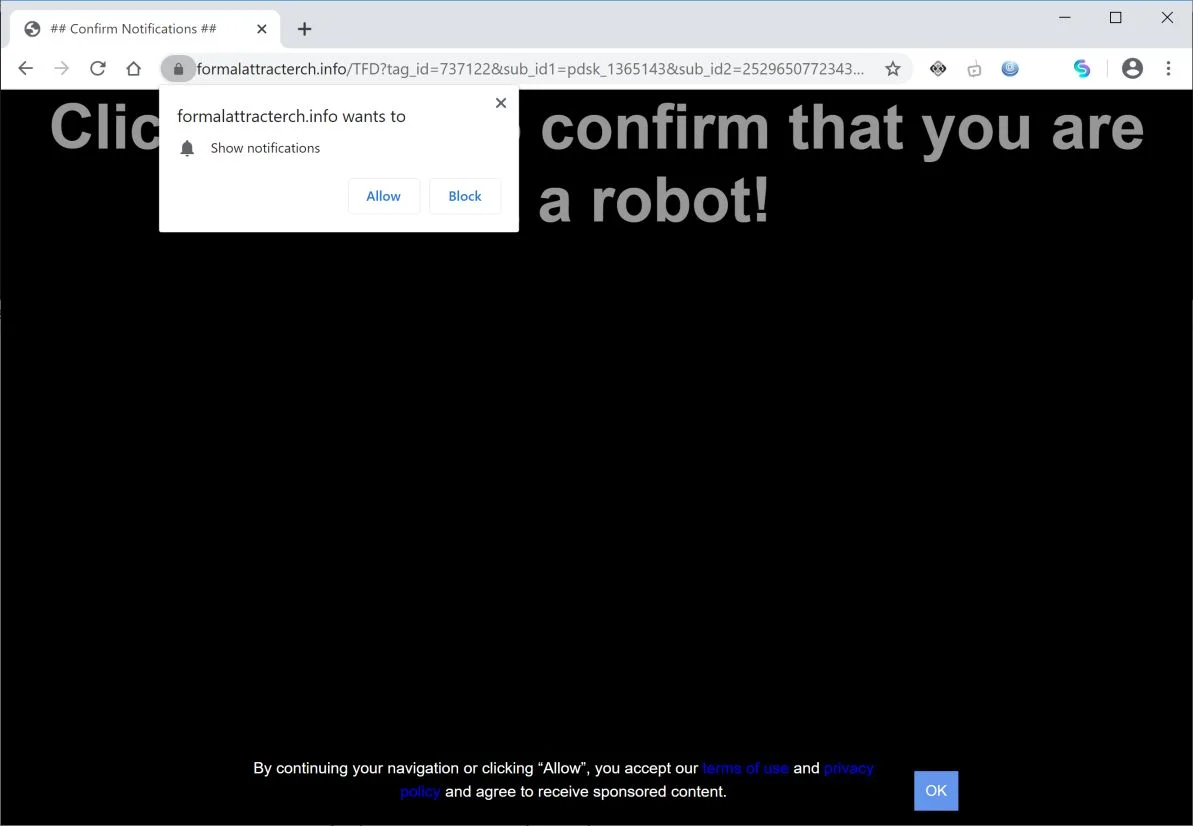The height and width of the screenshot is (826, 1193).
Task: Click the globe favicon on the tab
Action: 32,29
